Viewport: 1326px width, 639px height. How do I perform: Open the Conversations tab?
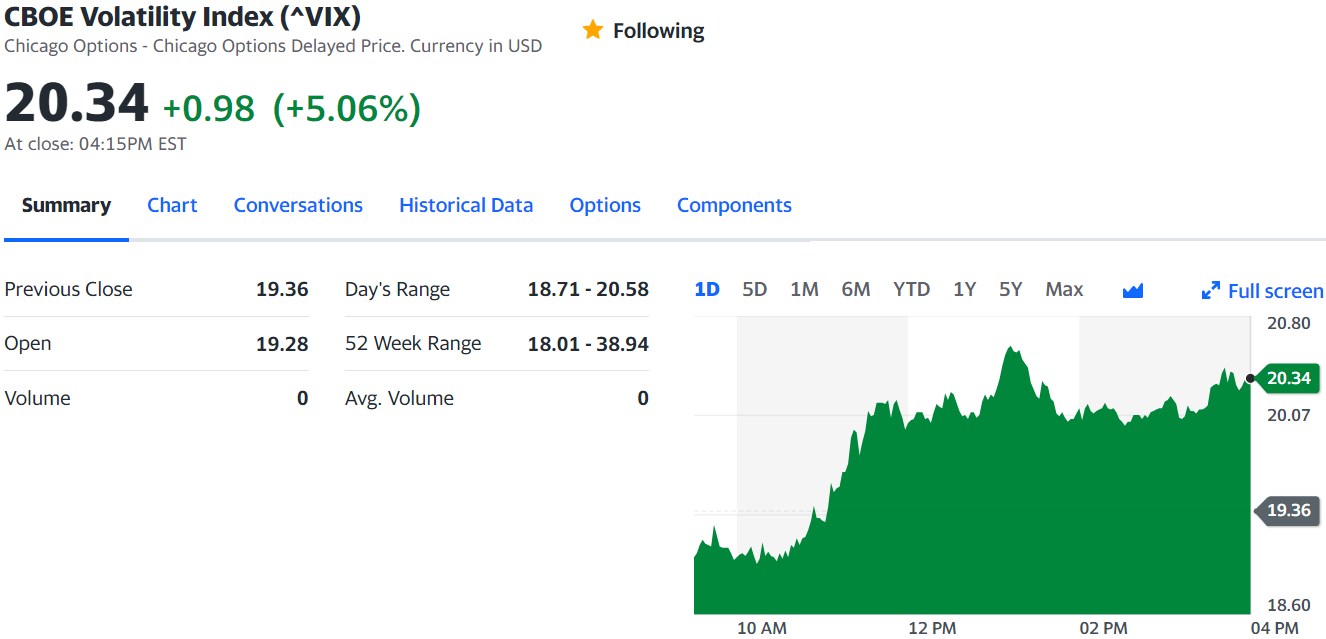tap(298, 205)
